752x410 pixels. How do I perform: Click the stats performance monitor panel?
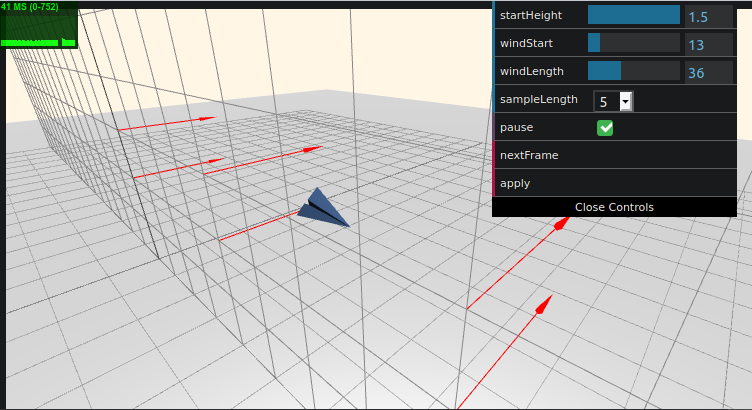[x=39, y=24]
